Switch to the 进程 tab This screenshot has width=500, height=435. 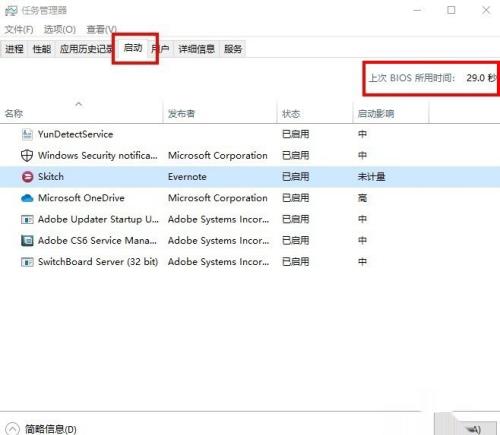pos(14,49)
